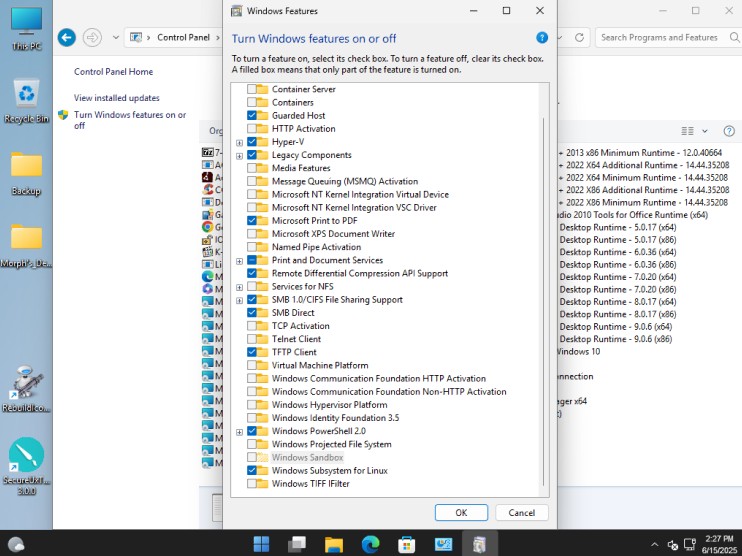Expand the Windows PowerShell 2.0 node
The height and width of the screenshot is (556, 742).
(x=239, y=432)
